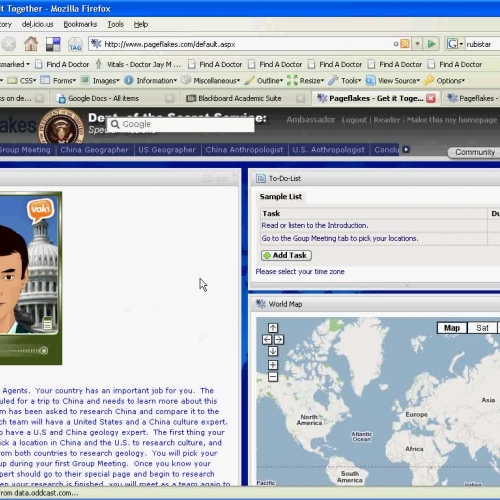Image resolution: width=500 pixels, height=500 pixels.
Task: Close the active Pageflakes - Get it Toge tab
Action: (x=431, y=98)
